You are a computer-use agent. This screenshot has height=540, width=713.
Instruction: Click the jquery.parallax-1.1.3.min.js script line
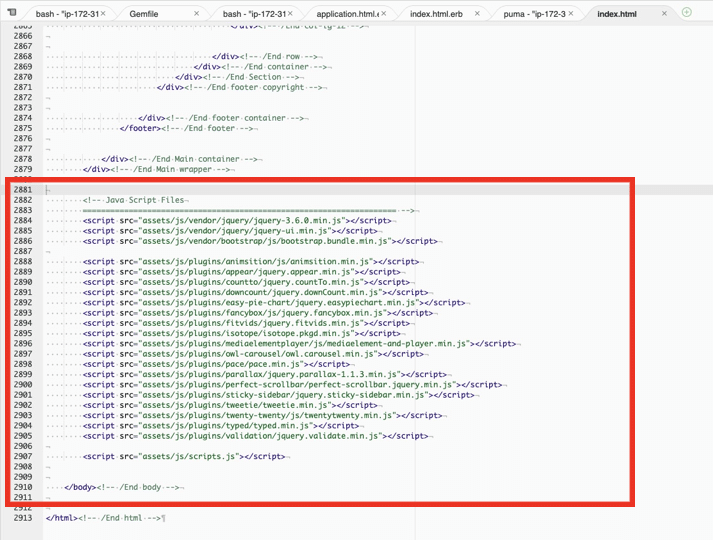(x=265, y=375)
